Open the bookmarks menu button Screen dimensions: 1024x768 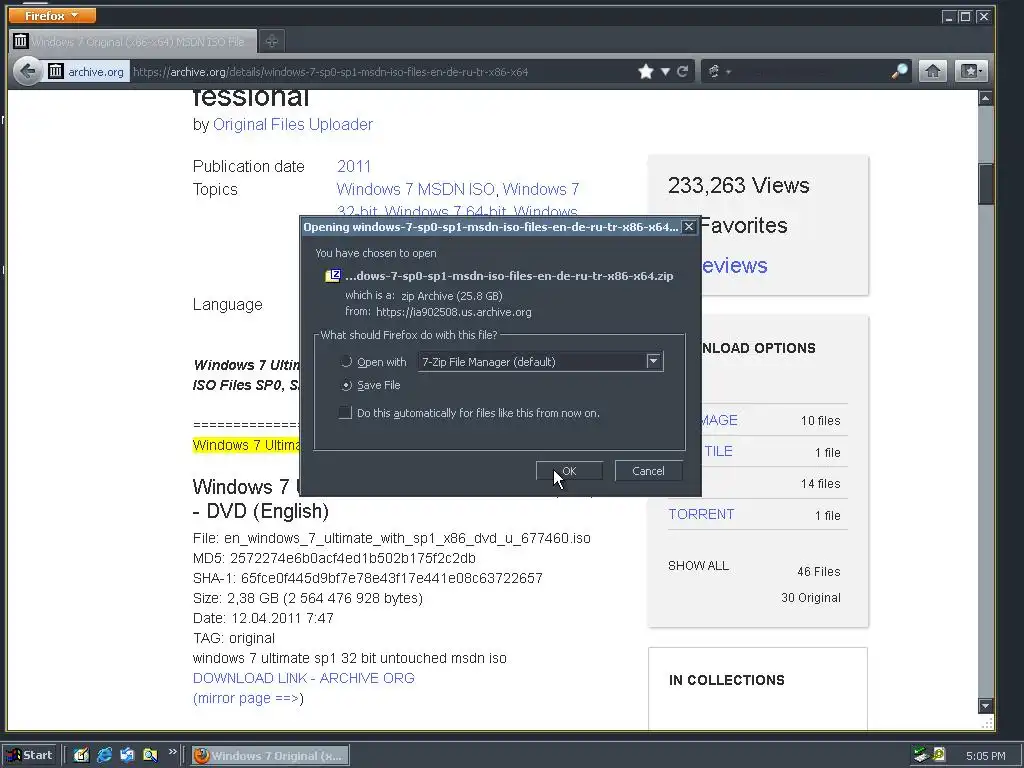pos(970,71)
